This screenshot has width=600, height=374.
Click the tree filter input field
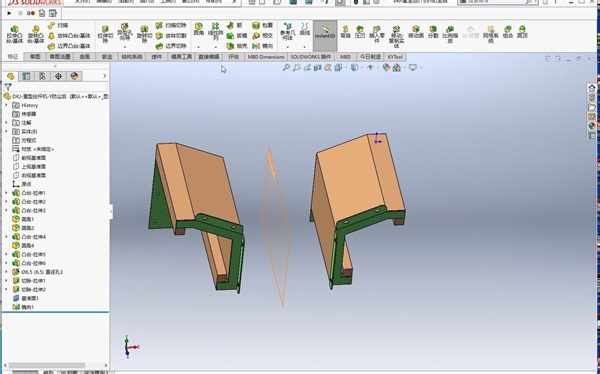(x=60, y=87)
